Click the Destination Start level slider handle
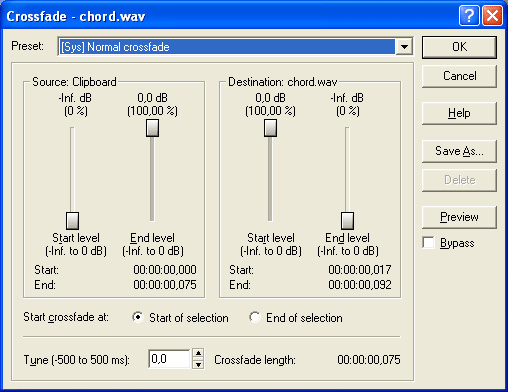The width and height of the screenshot is (508, 392). pyautogui.click(x=270, y=128)
